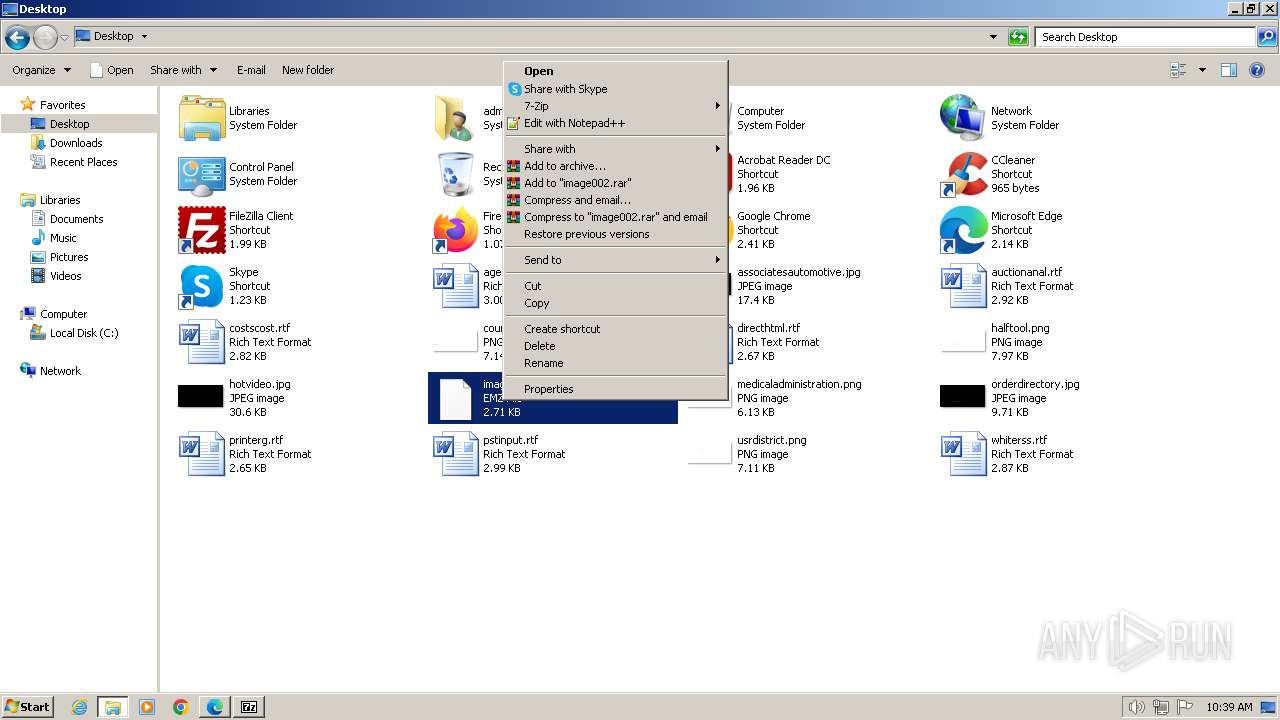Select the auctionanal.rtf file icon
Image resolution: width=1280 pixels, height=720 pixels.
[964, 286]
